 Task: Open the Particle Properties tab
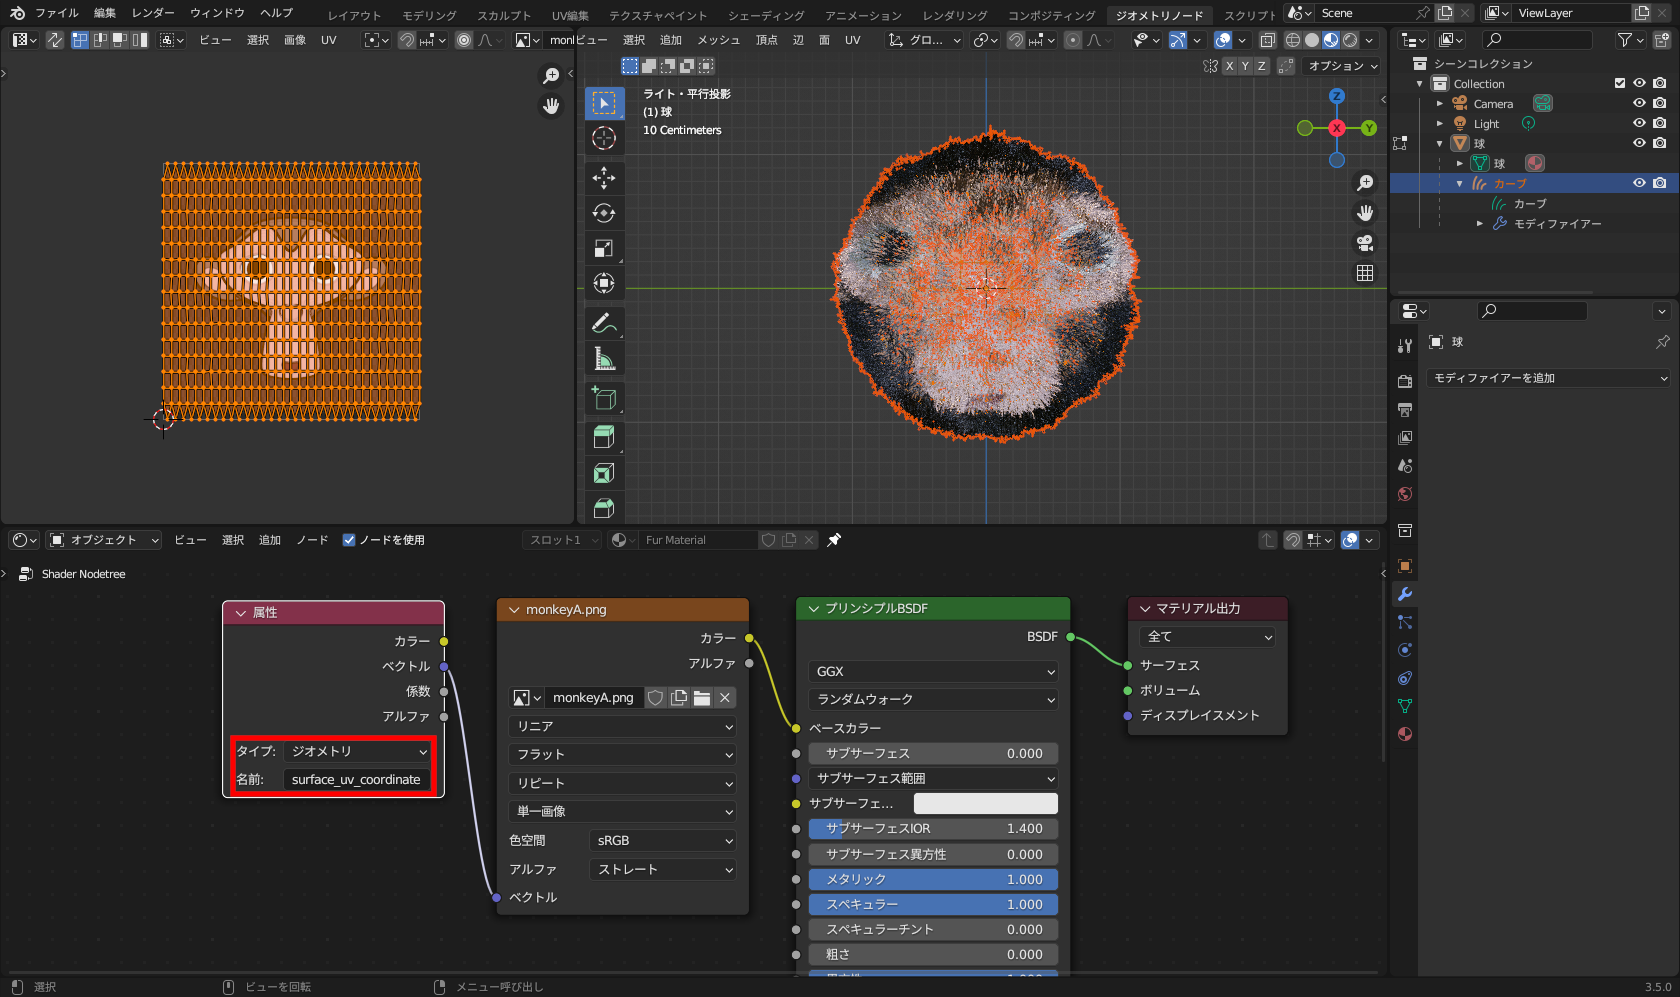(1404, 622)
